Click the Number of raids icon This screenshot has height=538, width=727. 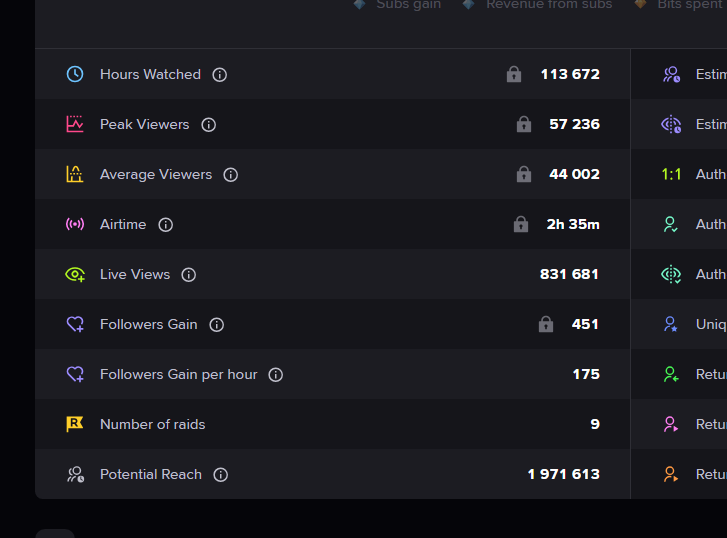coord(75,424)
